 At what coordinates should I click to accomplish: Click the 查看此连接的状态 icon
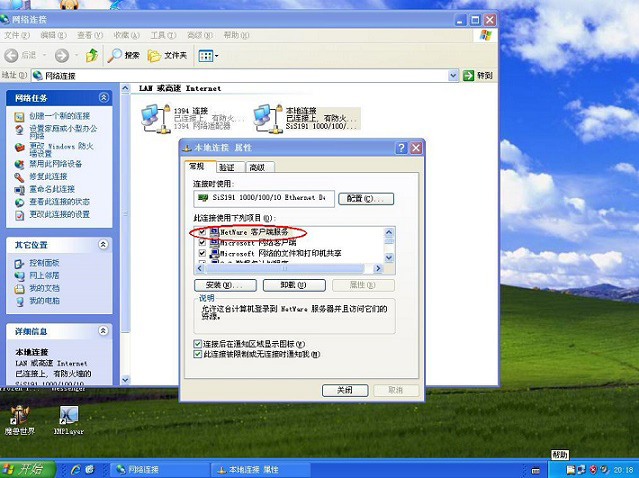point(19,203)
